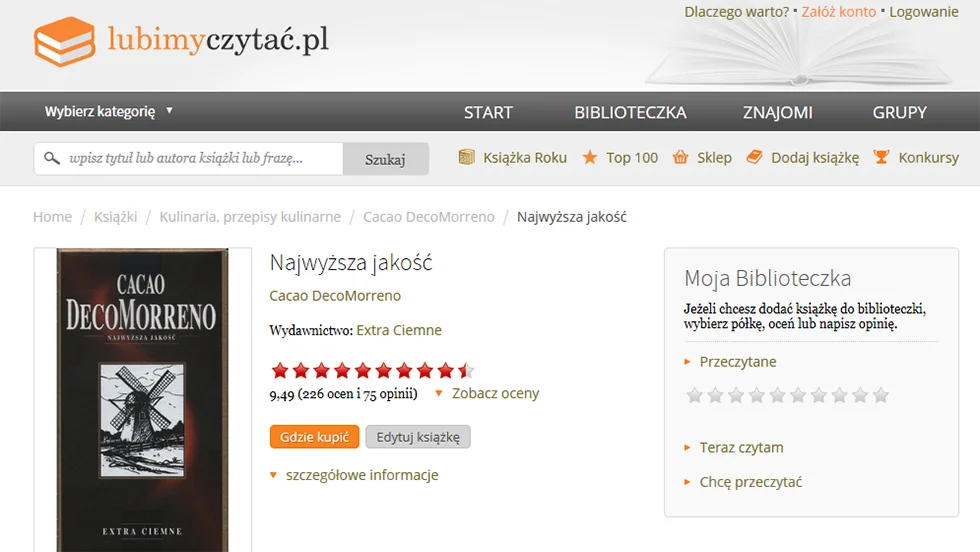
Task: Open GRUPY menu item
Action: tap(899, 113)
